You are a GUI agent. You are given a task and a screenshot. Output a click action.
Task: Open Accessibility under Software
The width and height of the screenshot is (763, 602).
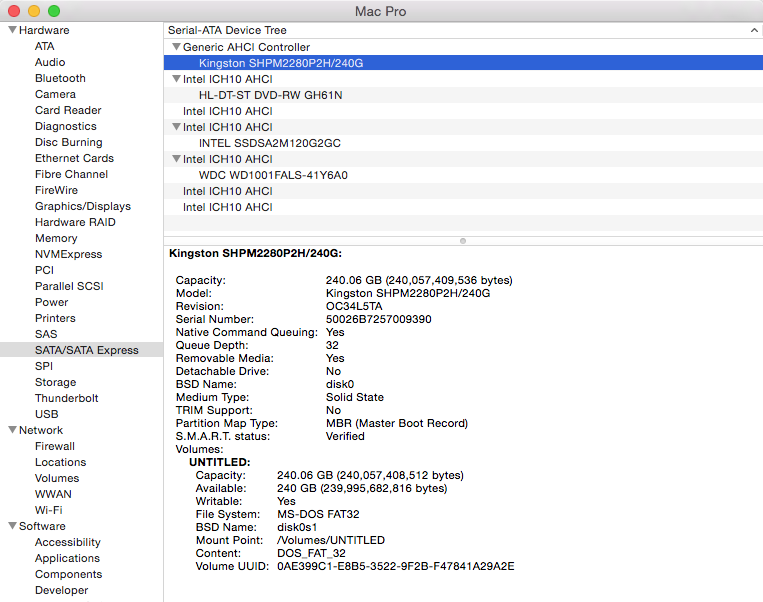tap(68, 542)
